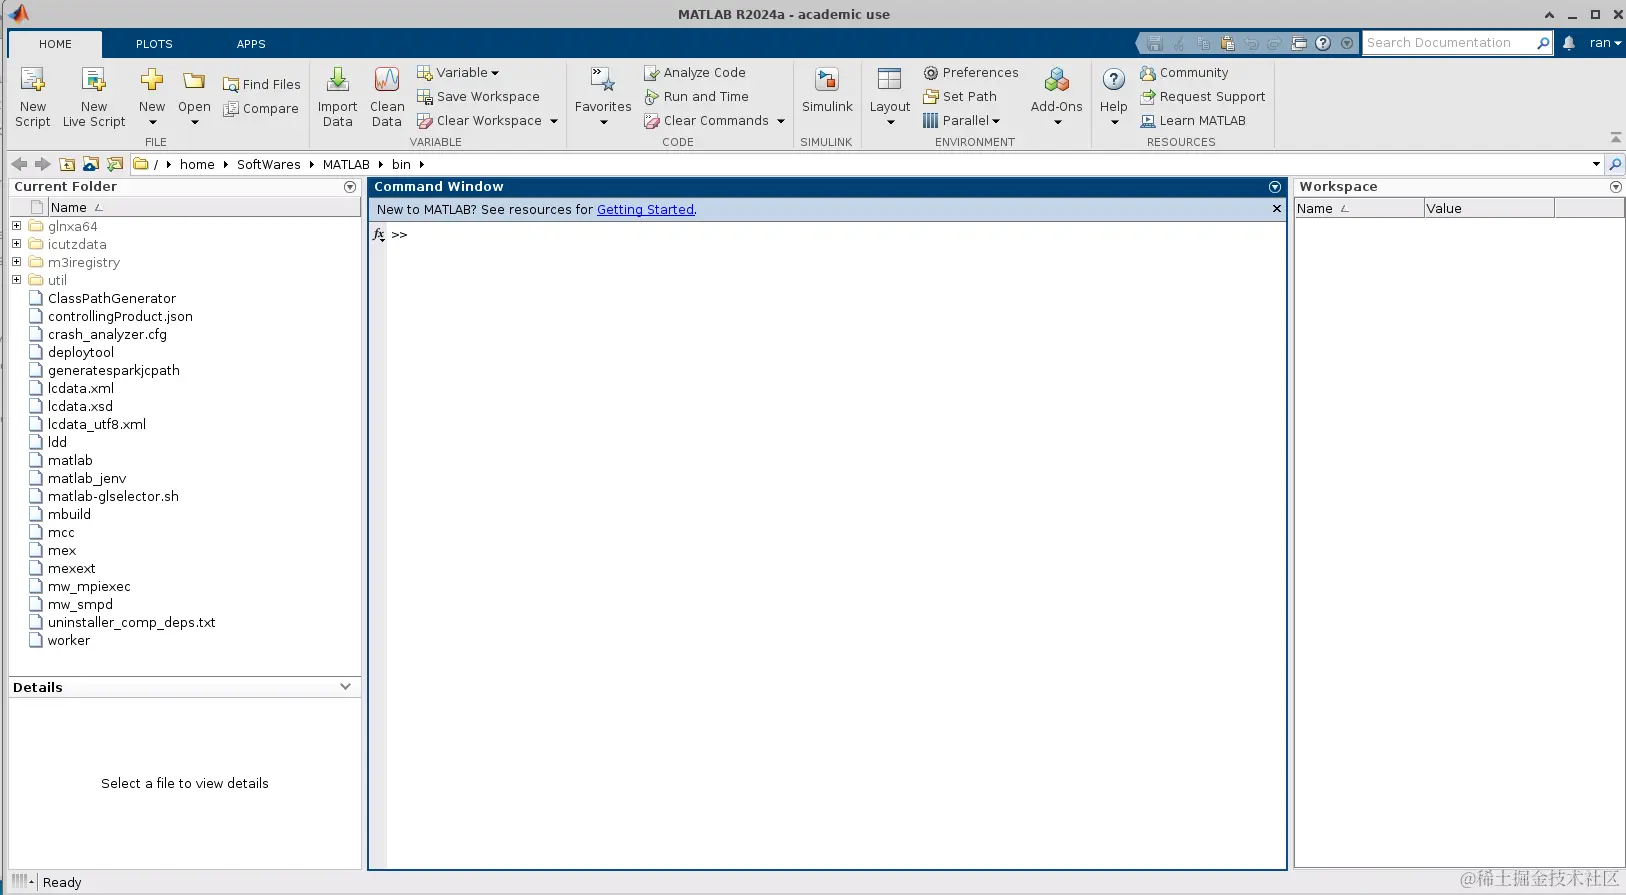
Task: Expand the glnxa64 folder
Action: [x=16, y=226]
